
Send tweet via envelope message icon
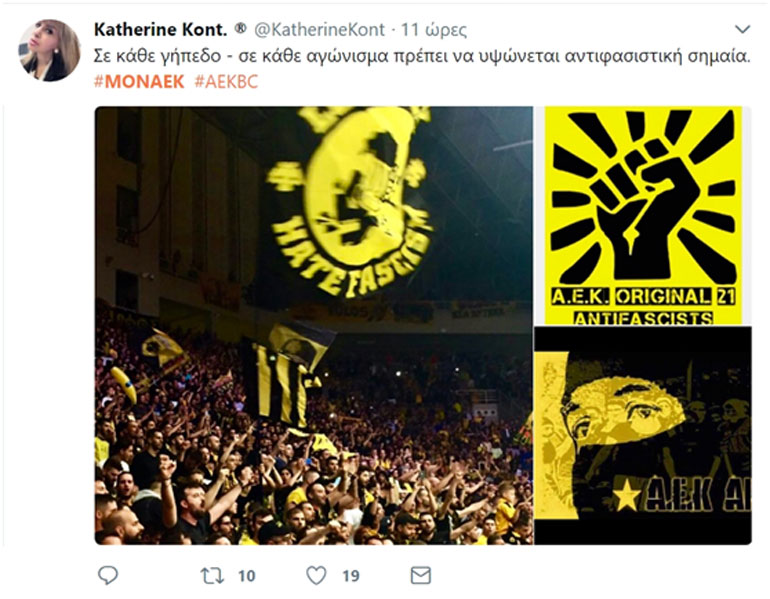point(421,575)
